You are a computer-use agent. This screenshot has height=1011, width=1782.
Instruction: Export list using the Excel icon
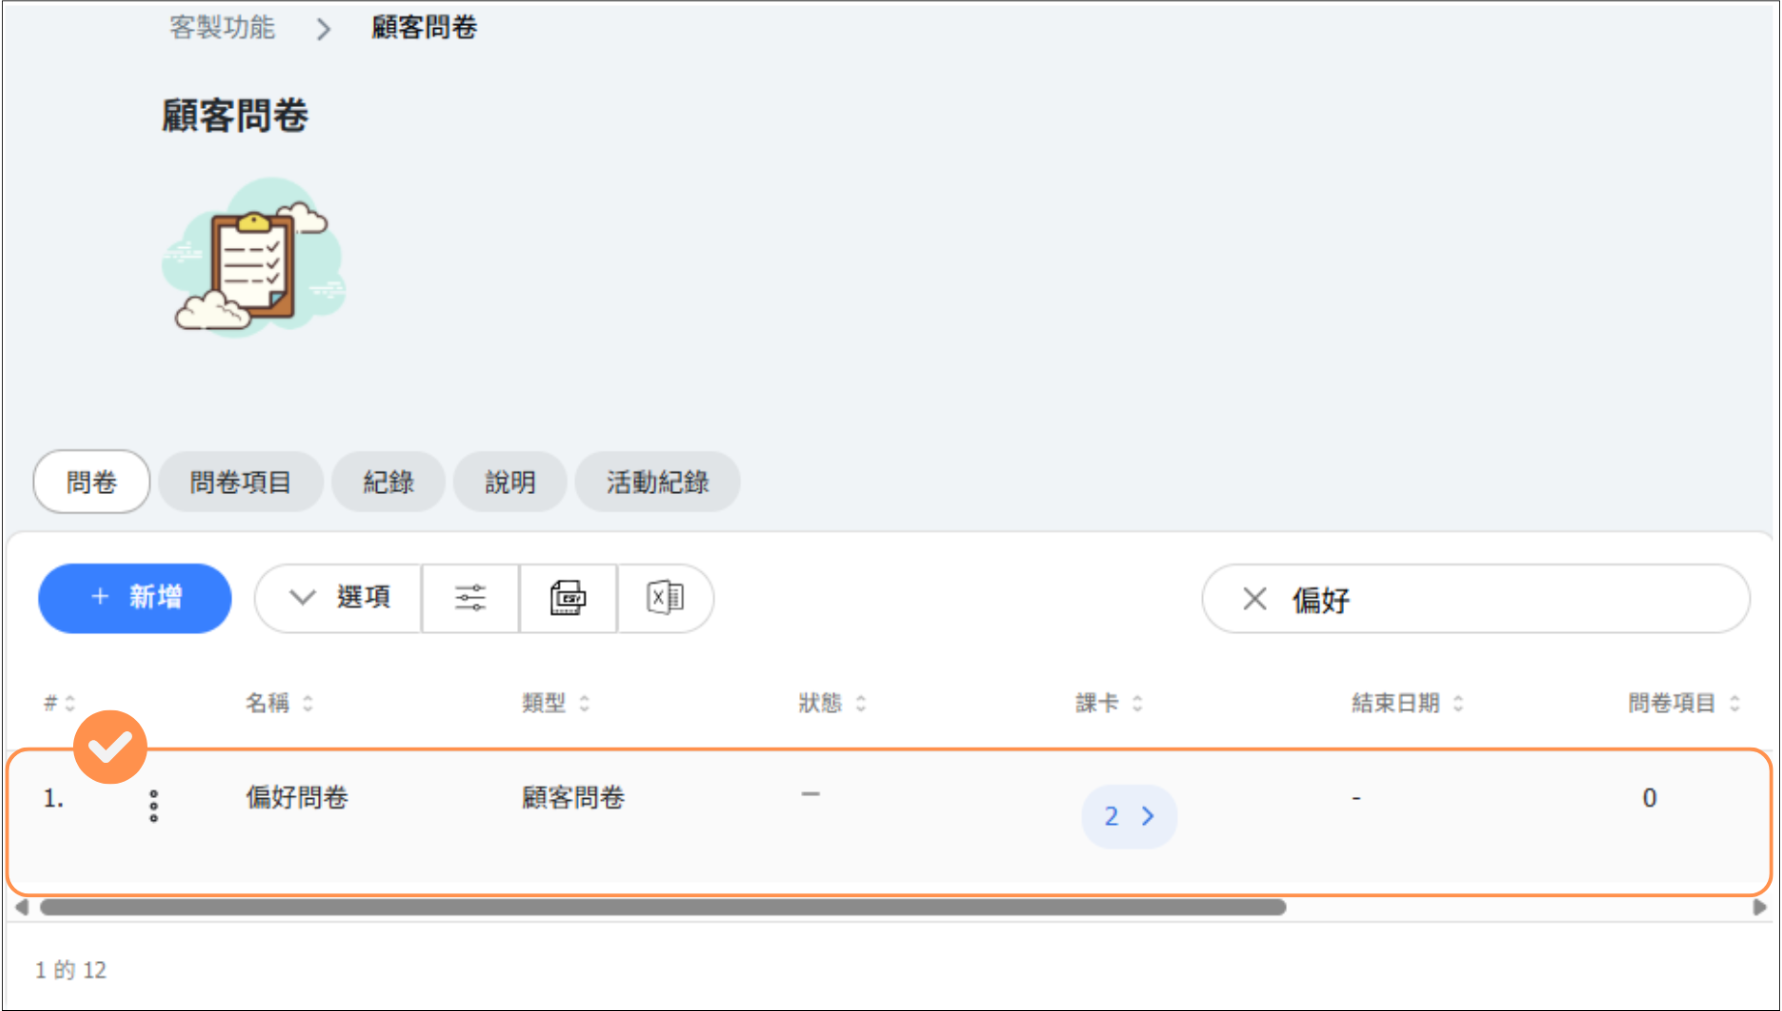click(665, 598)
